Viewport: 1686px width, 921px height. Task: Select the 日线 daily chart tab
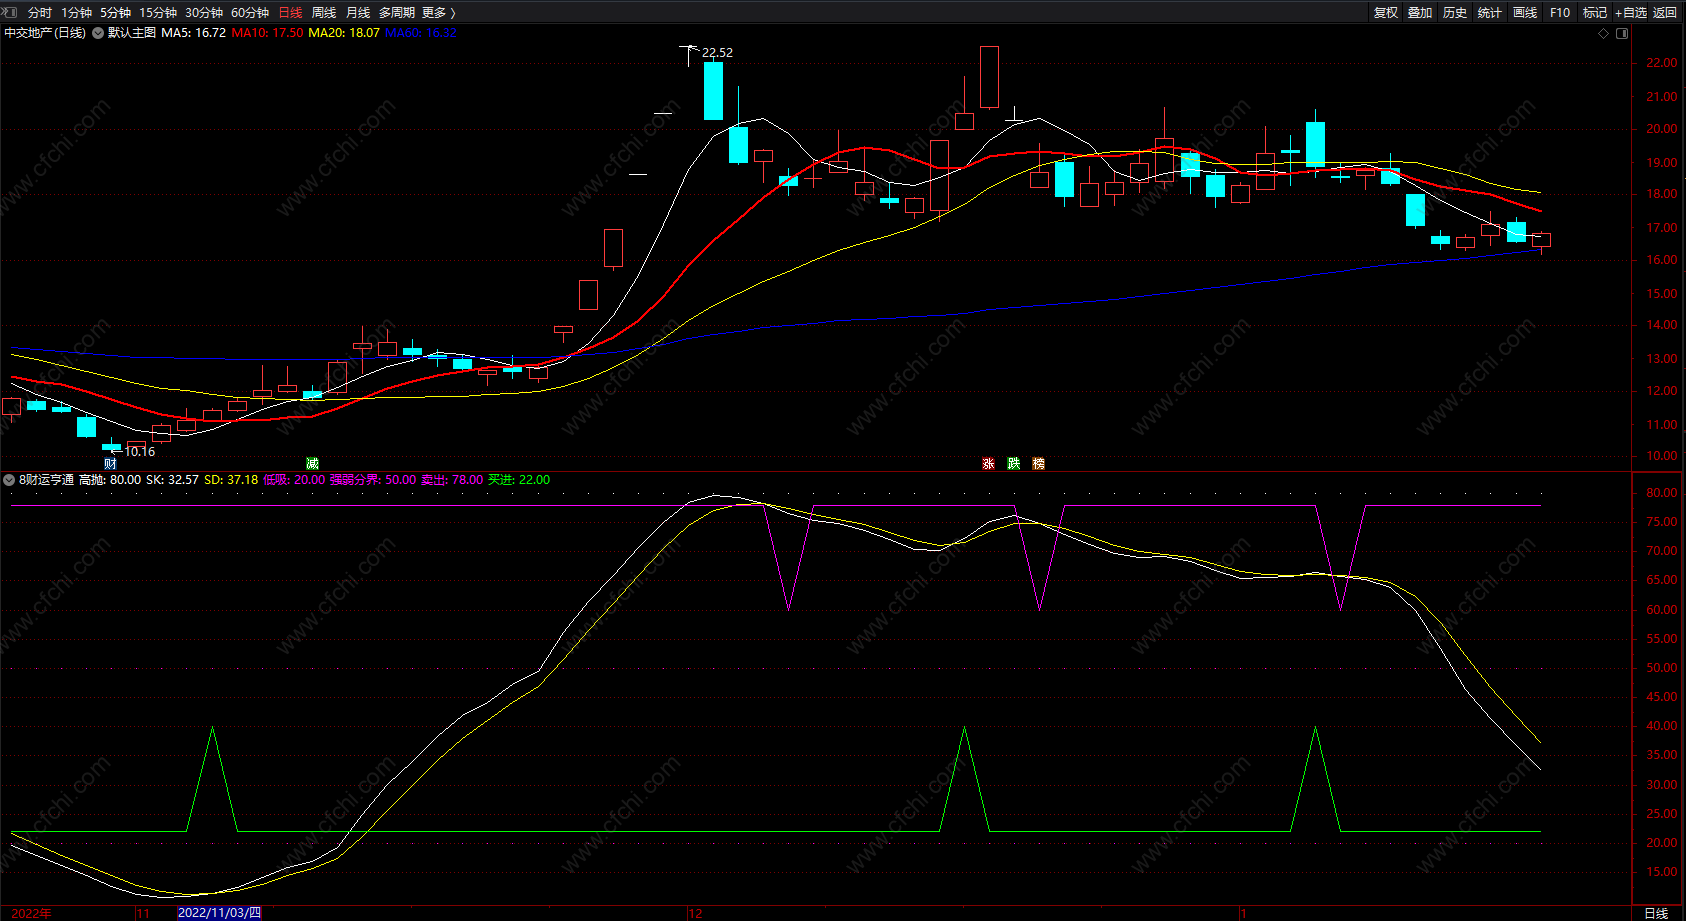(290, 13)
